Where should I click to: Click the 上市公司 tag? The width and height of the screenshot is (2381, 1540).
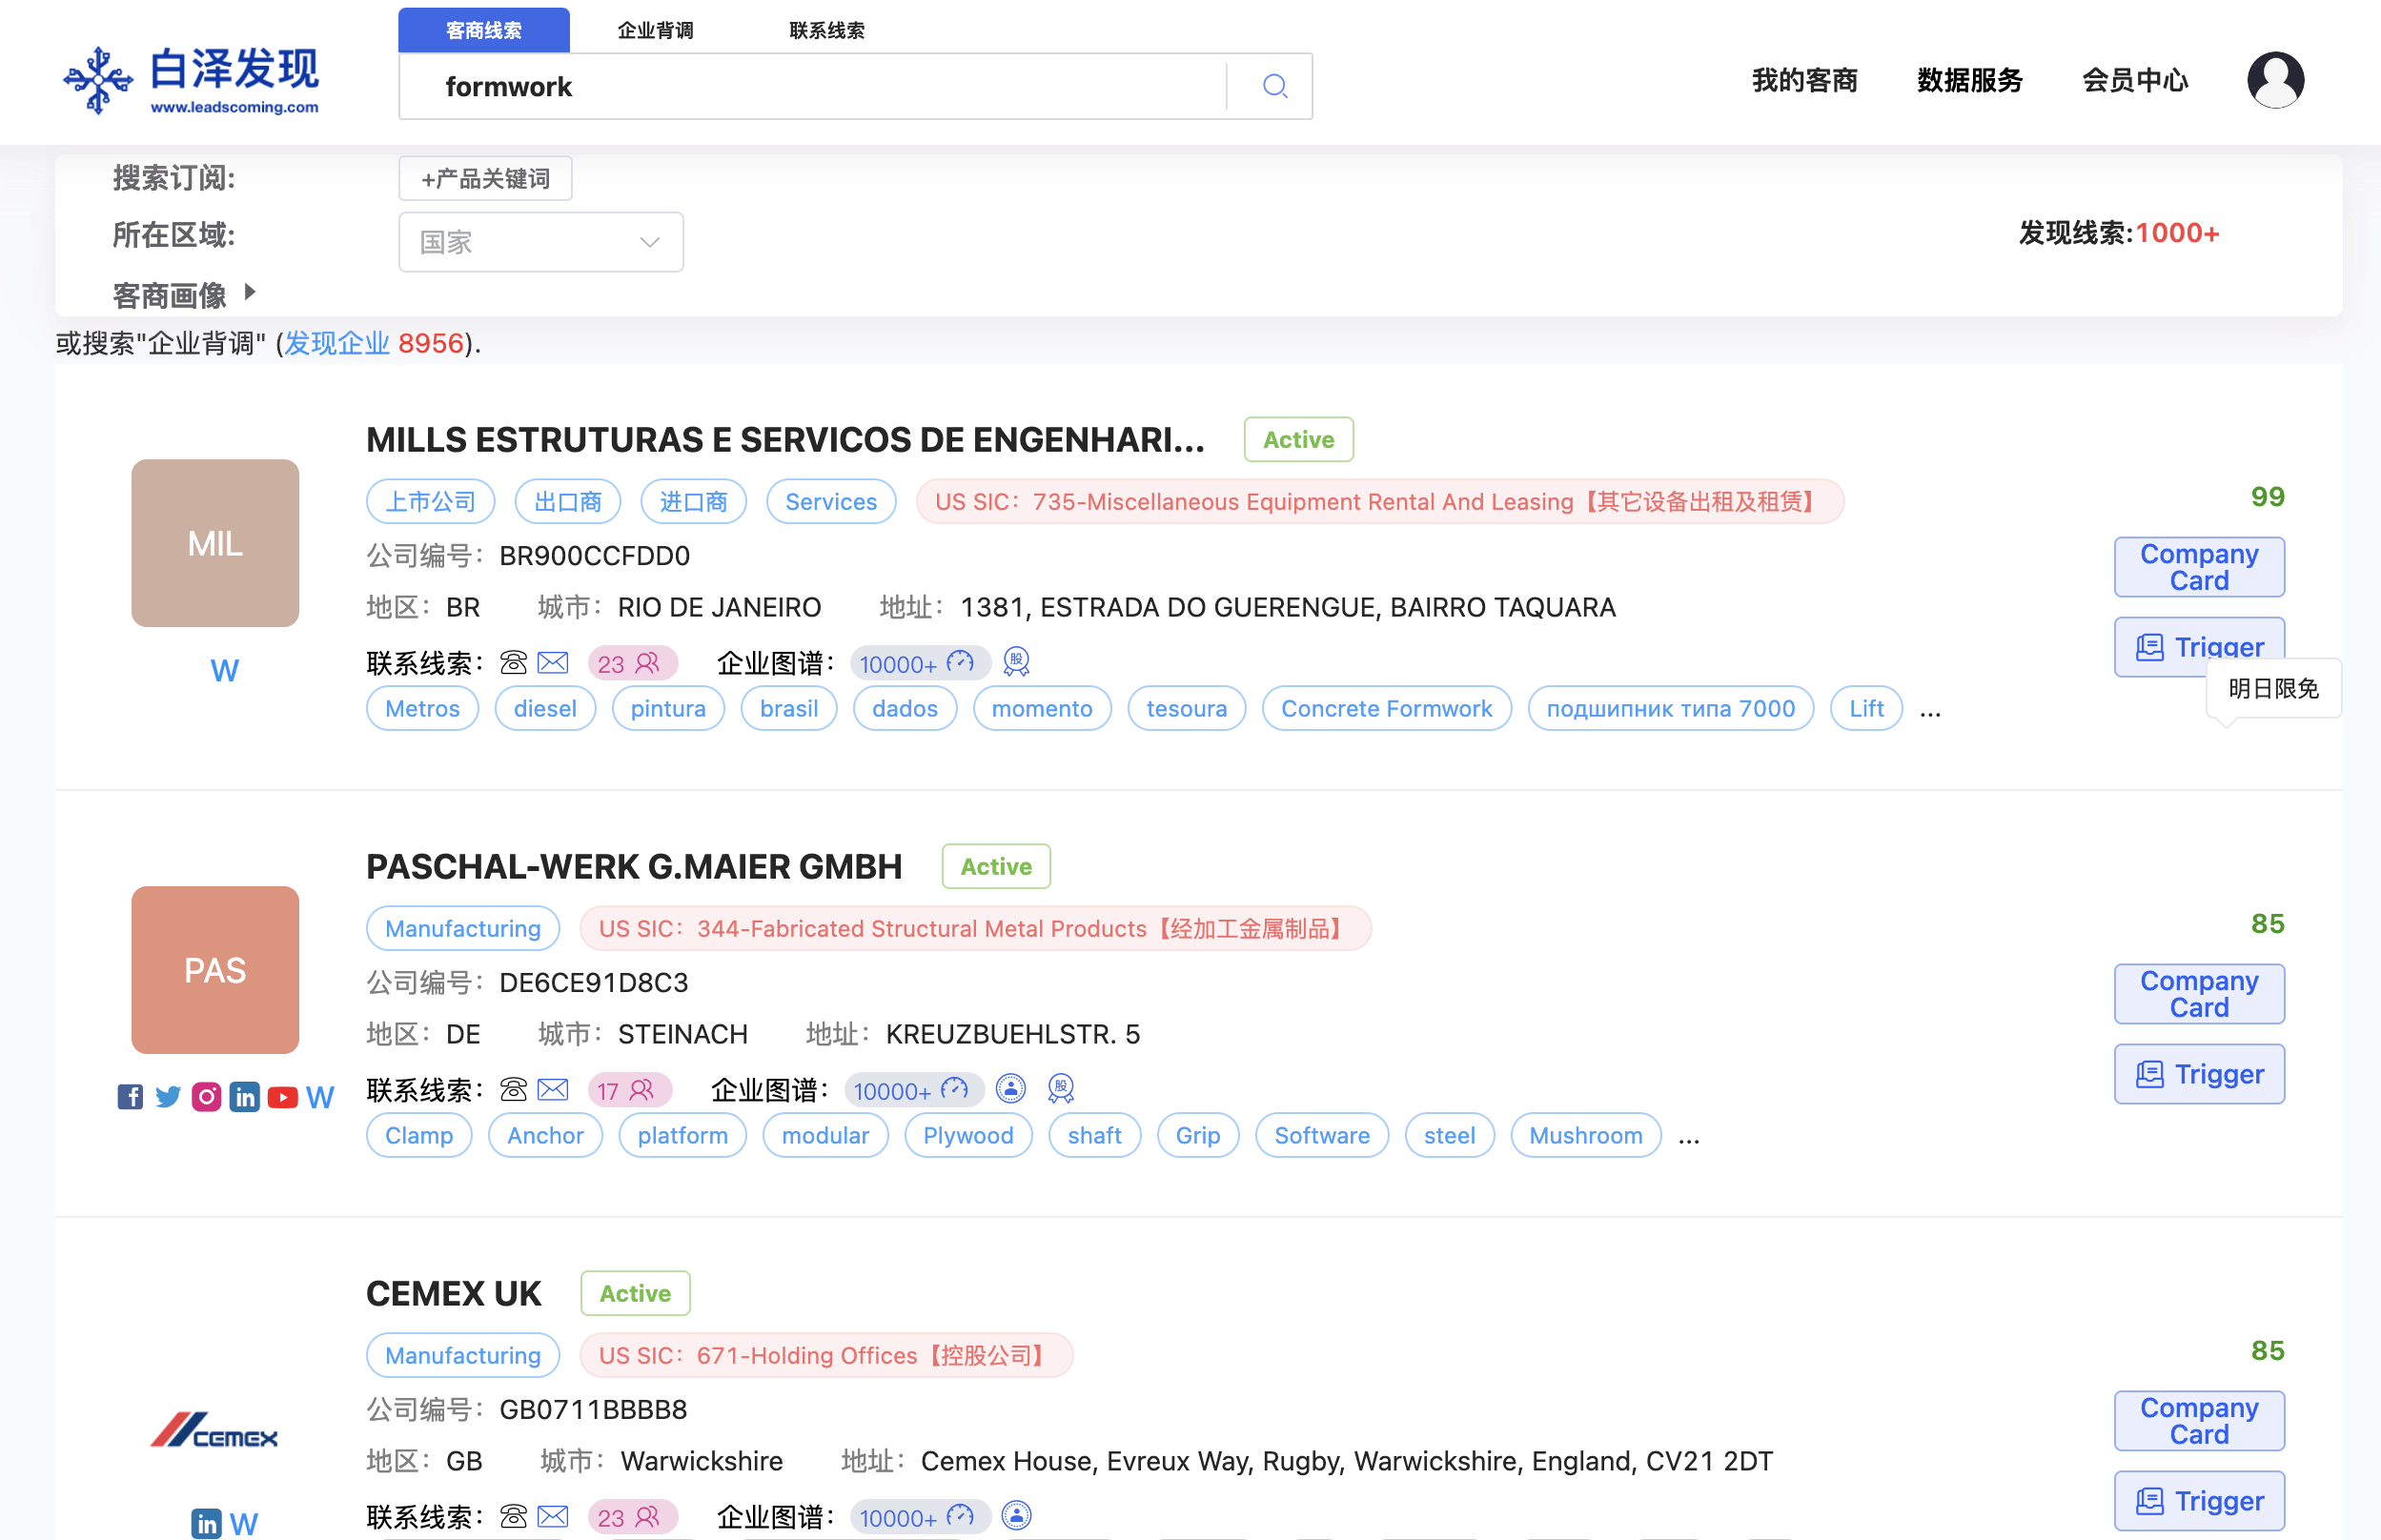click(430, 501)
